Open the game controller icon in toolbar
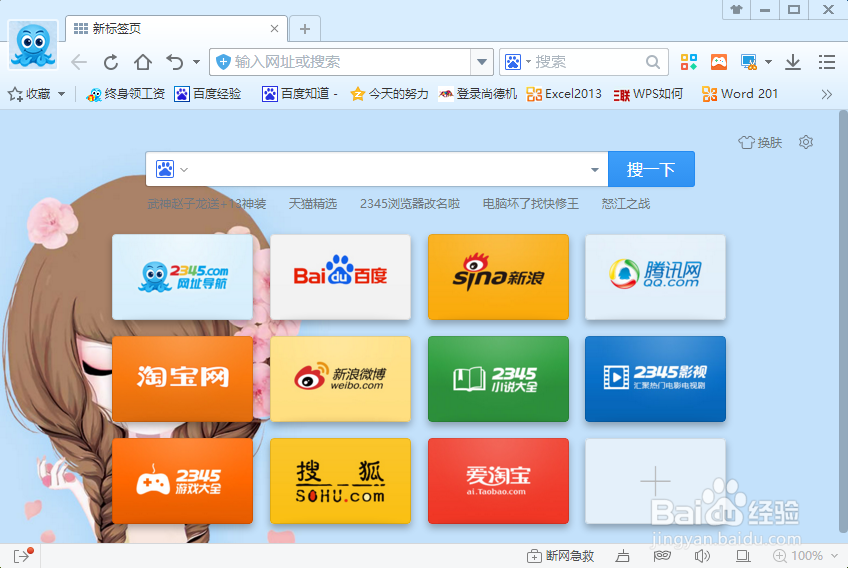 [719, 62]
